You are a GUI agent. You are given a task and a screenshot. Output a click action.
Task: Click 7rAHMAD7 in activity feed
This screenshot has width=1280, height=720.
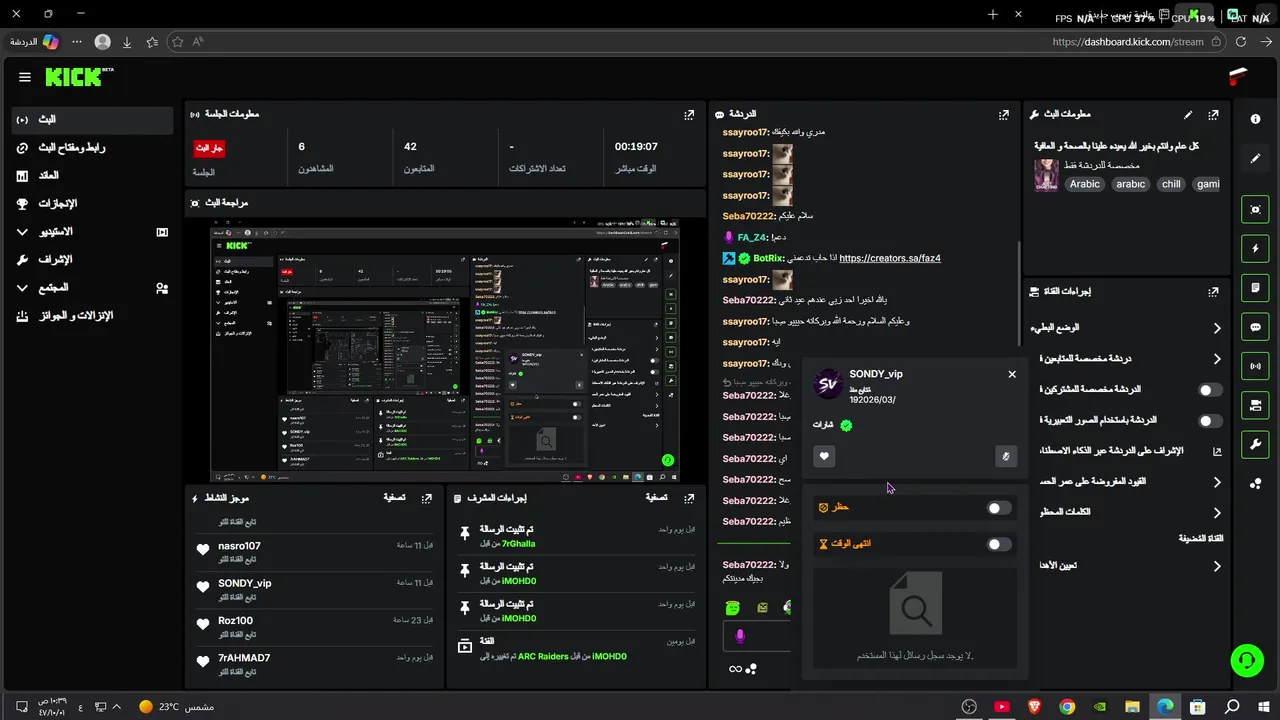click(244, 658)
